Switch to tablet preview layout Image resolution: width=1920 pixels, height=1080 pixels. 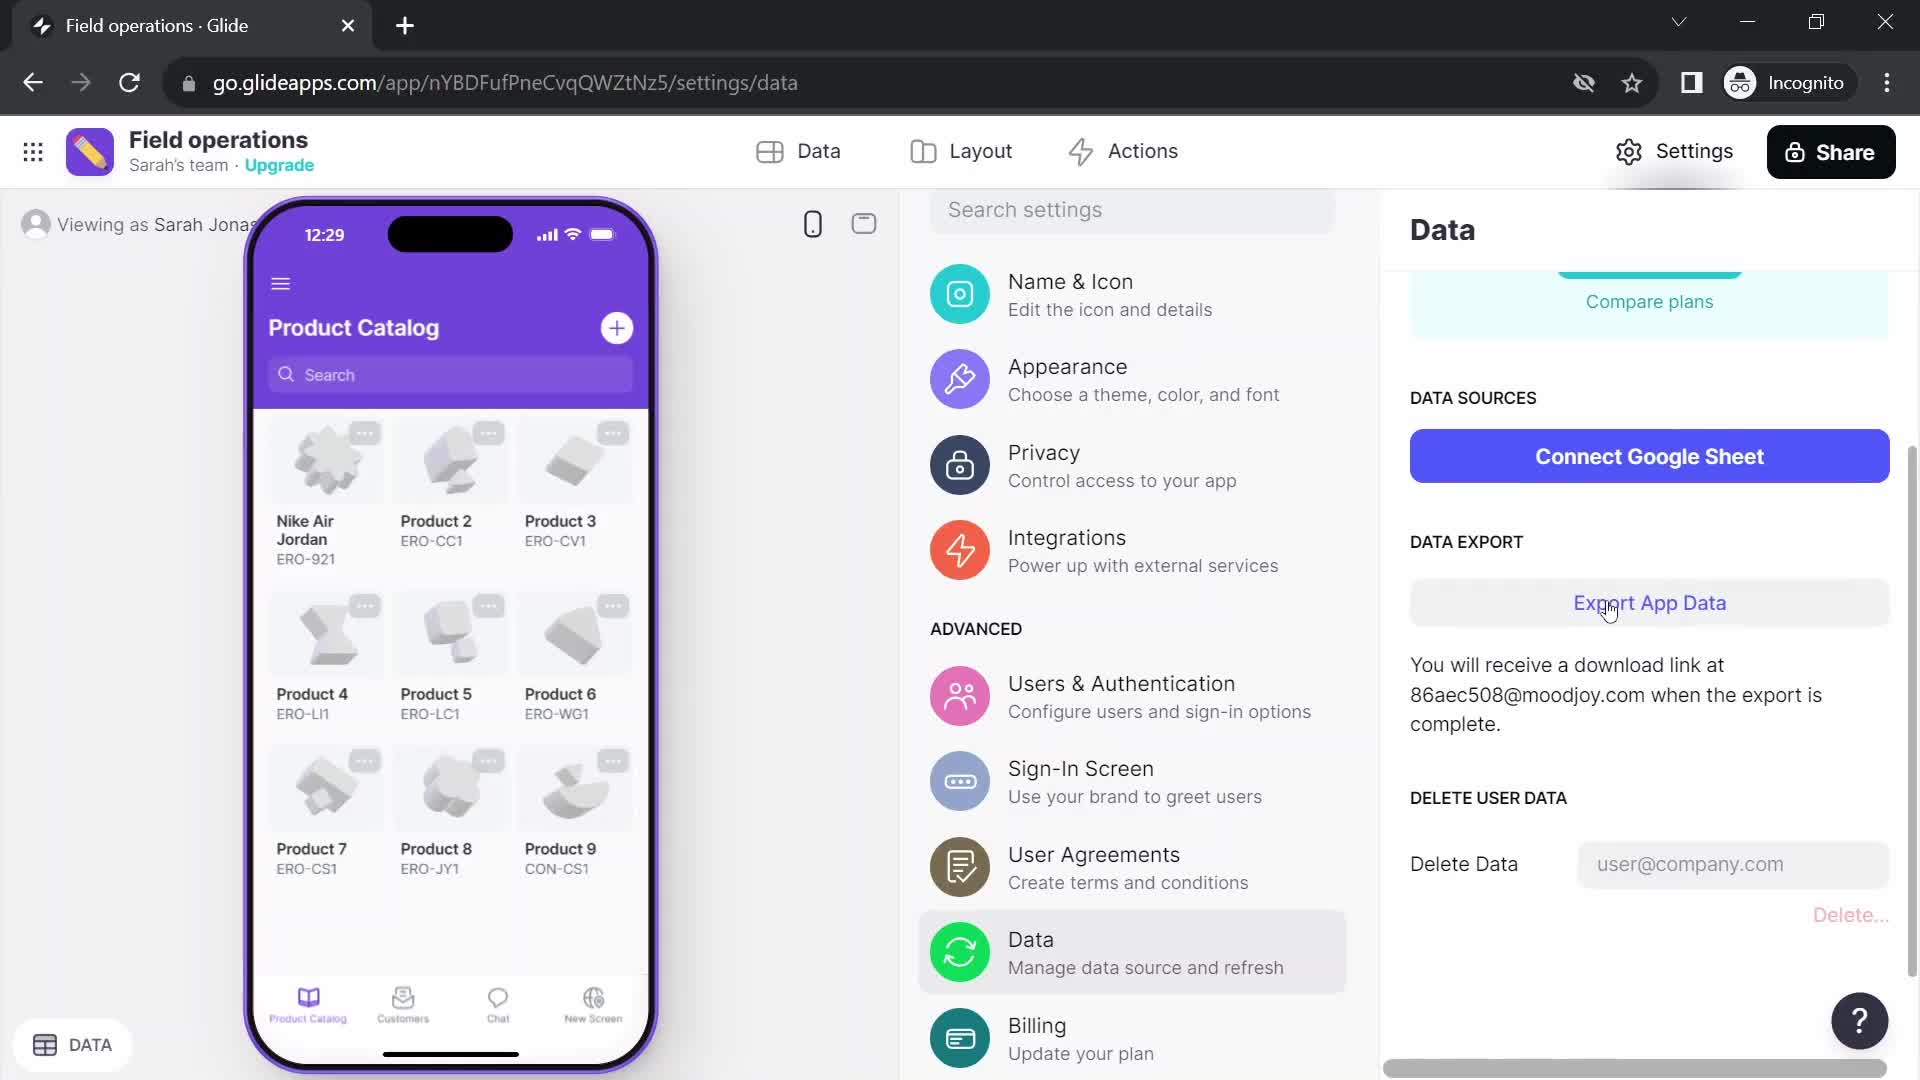(864, 222)
